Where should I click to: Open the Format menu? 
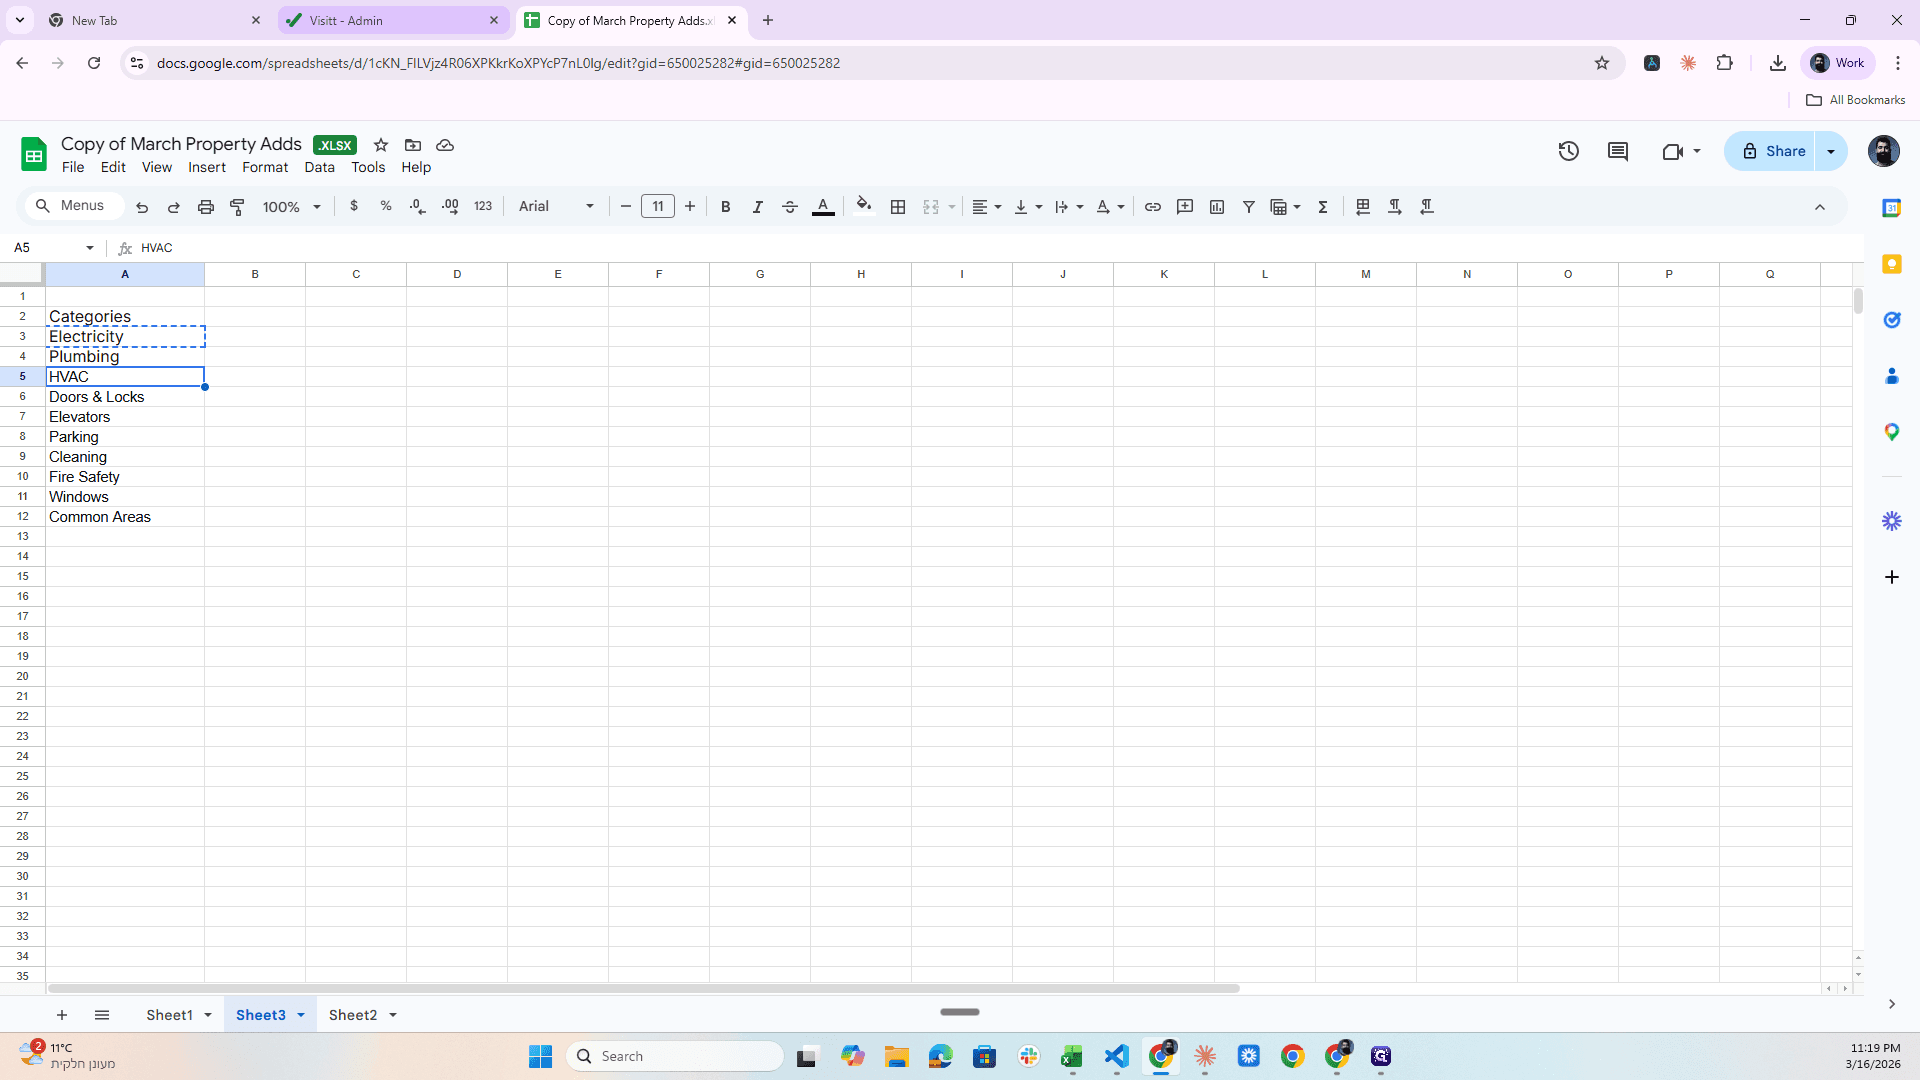[265, 167]
